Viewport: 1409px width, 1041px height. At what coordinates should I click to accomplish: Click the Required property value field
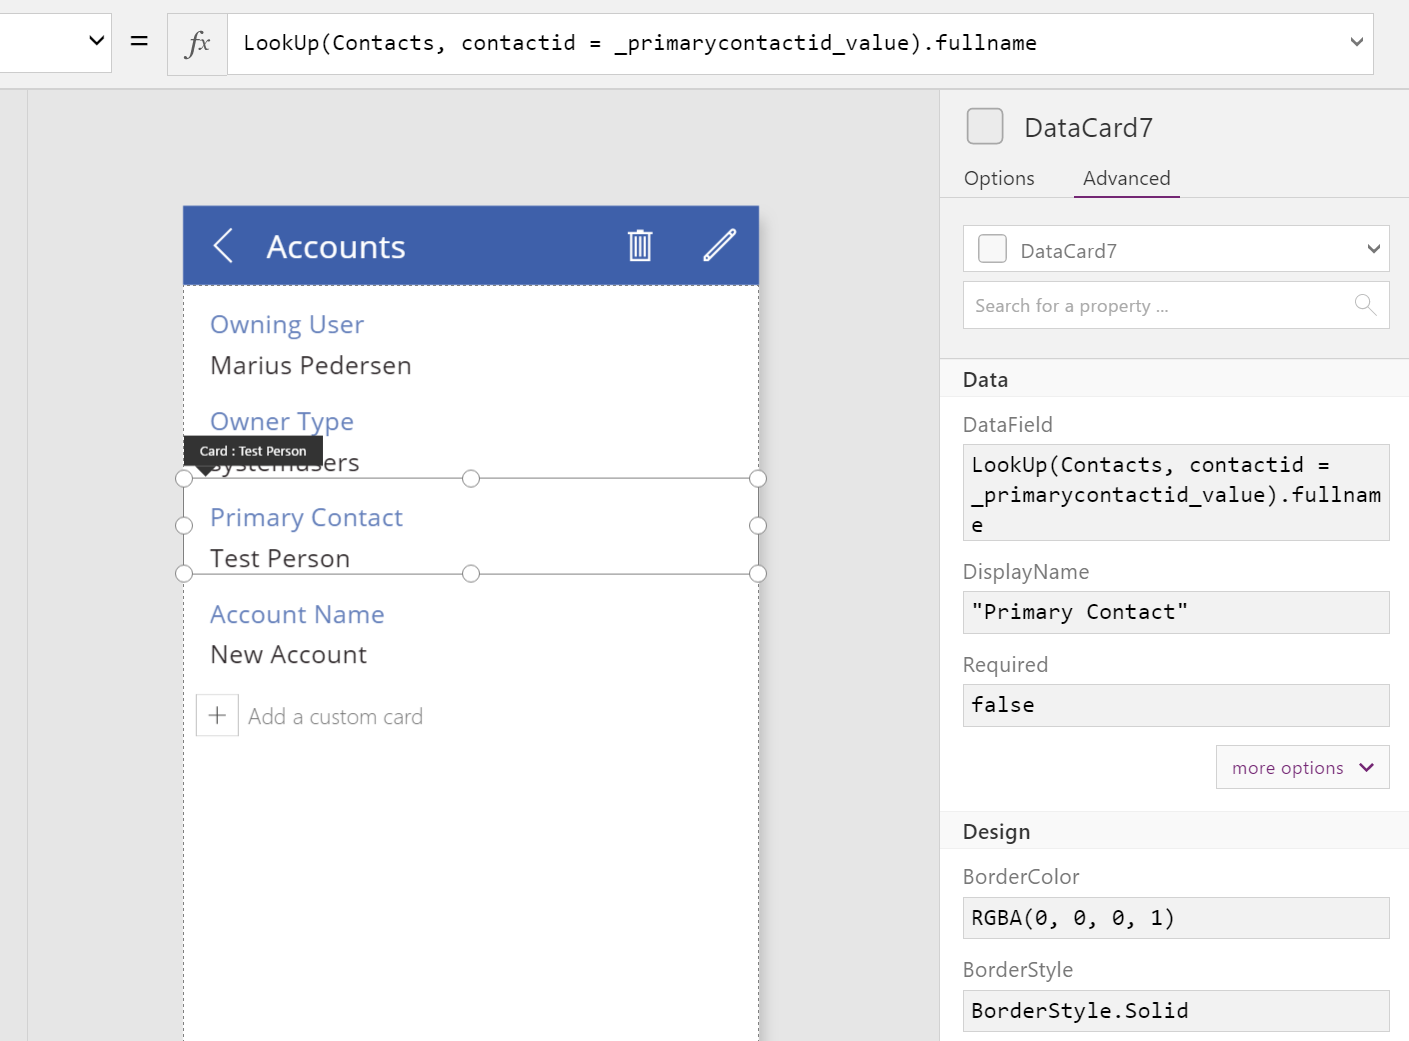pyautogui.click(x=1175, y=705)
